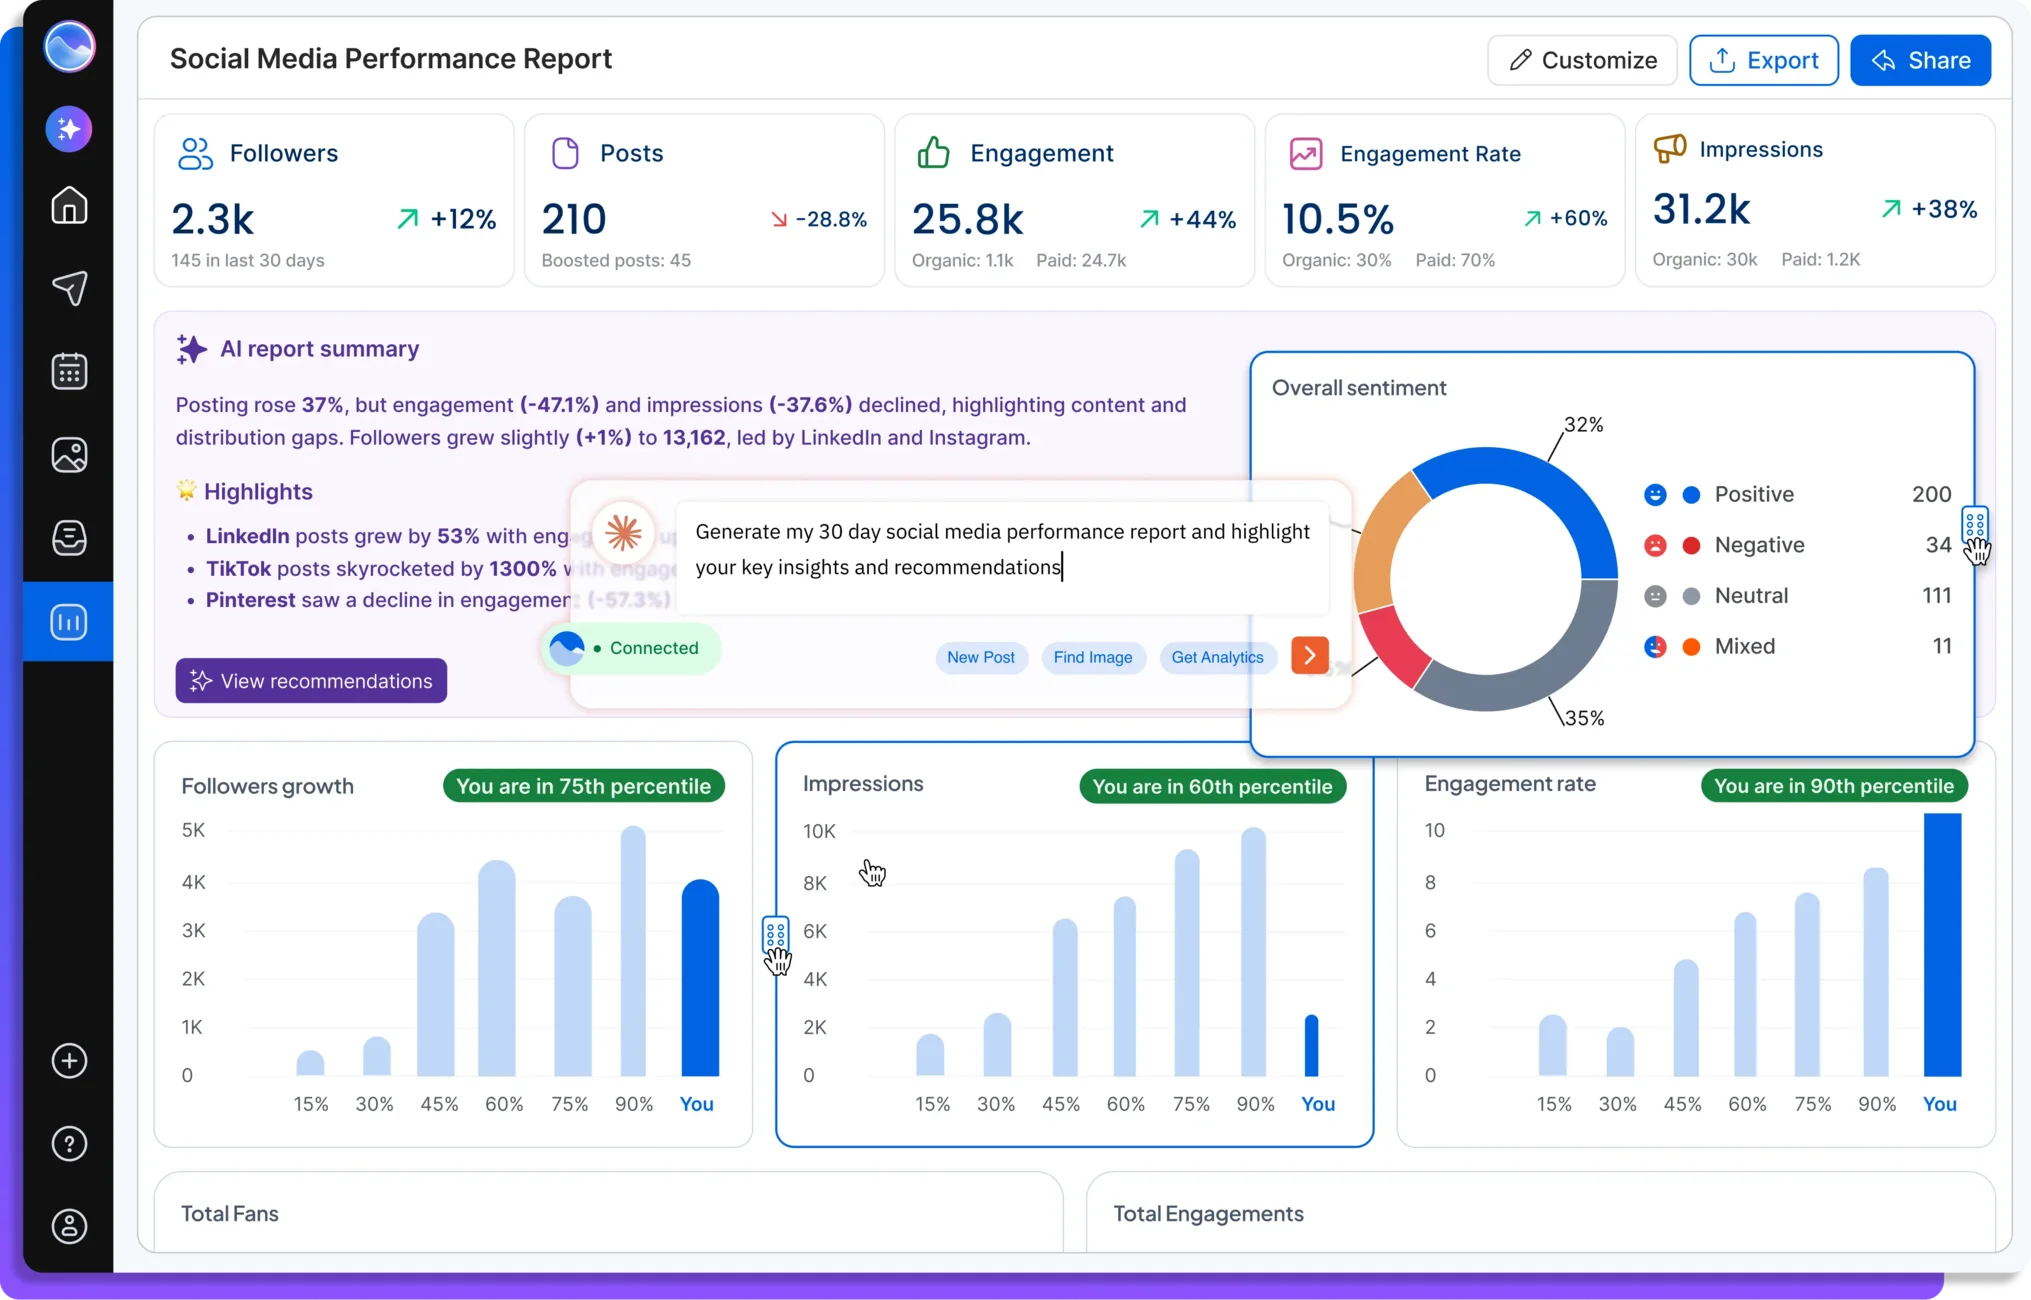Click the drag handle on the Impressions chart card
The width and height of the screenshot is (2031, 1300).
tap(775, 934)
